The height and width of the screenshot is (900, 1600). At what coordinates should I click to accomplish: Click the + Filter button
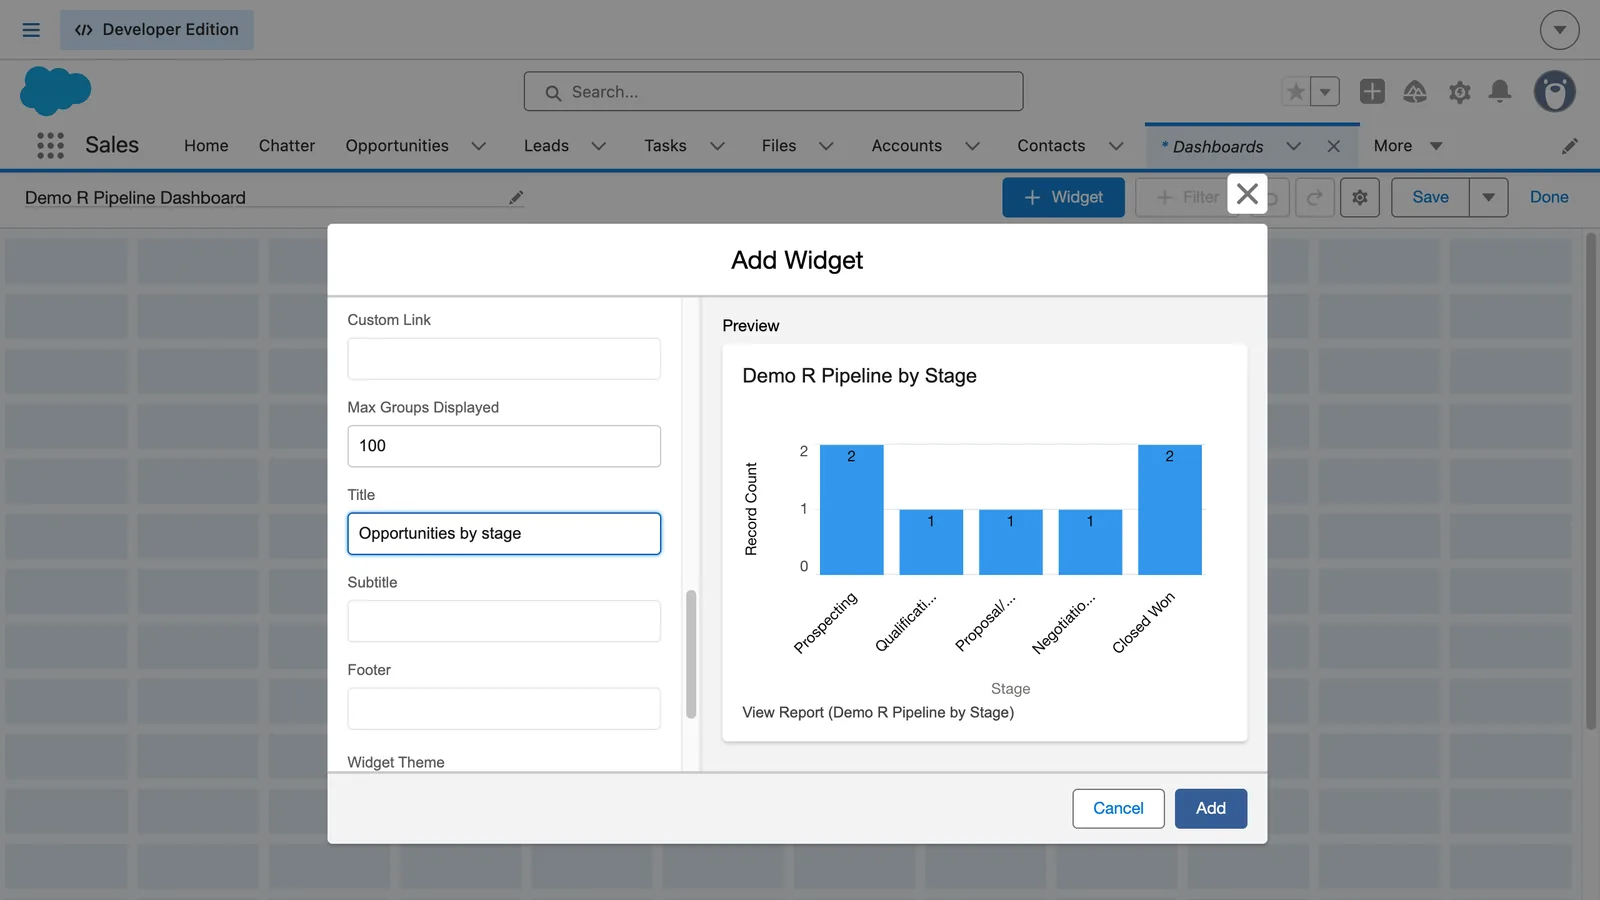tap(1187, 198)
